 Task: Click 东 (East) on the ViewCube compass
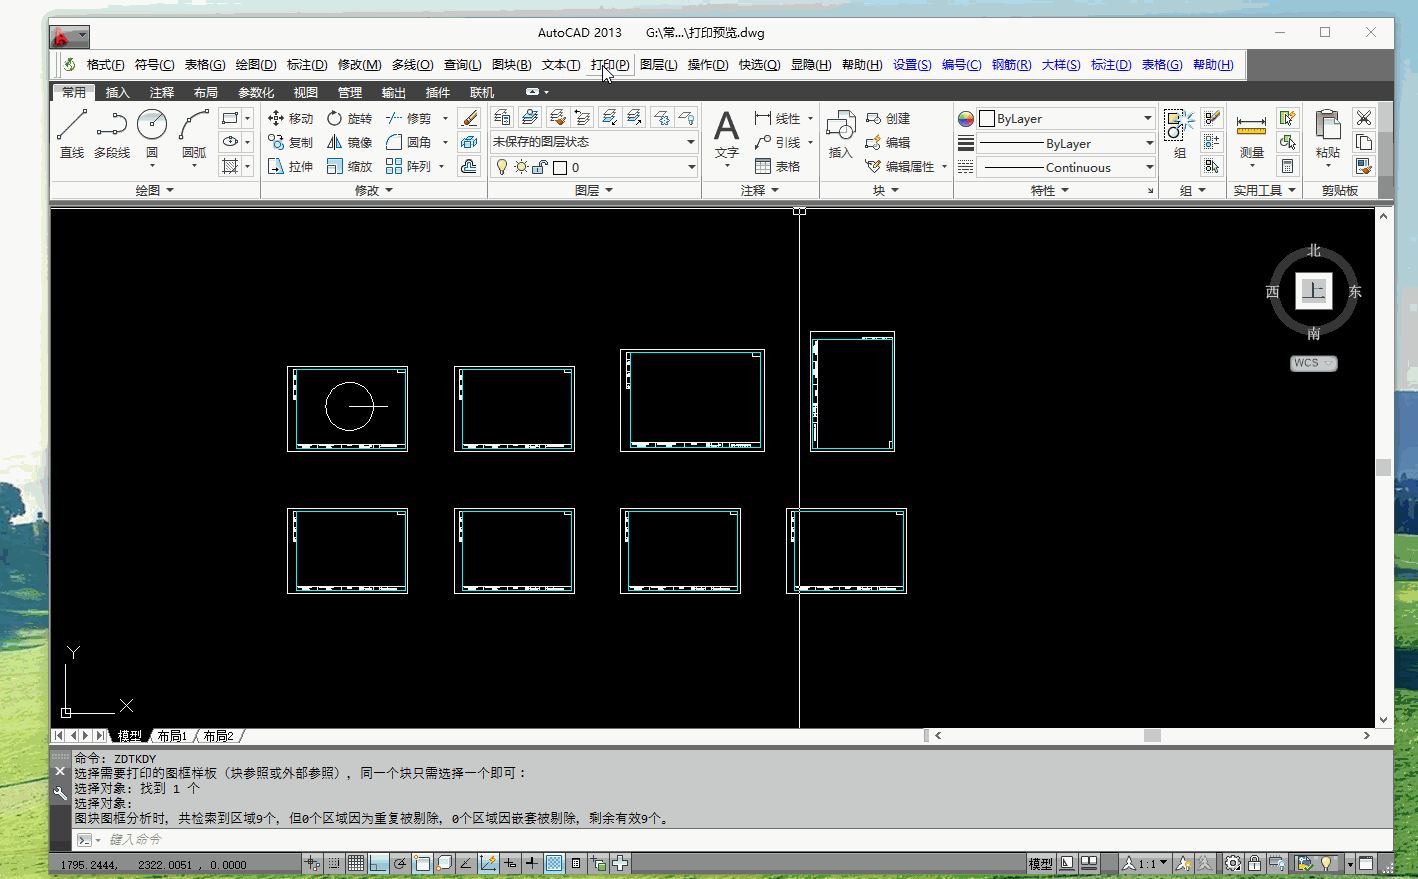pos(1355,292)
